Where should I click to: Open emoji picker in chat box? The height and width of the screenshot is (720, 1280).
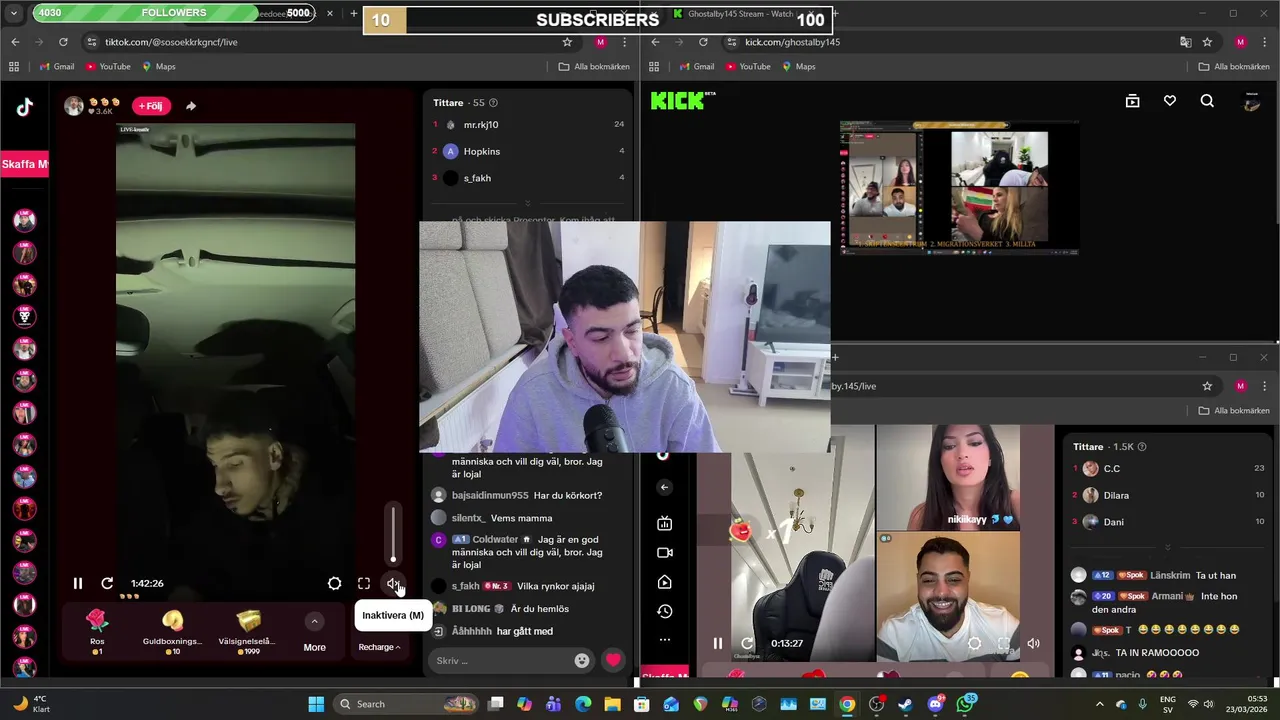click(582, 660)
